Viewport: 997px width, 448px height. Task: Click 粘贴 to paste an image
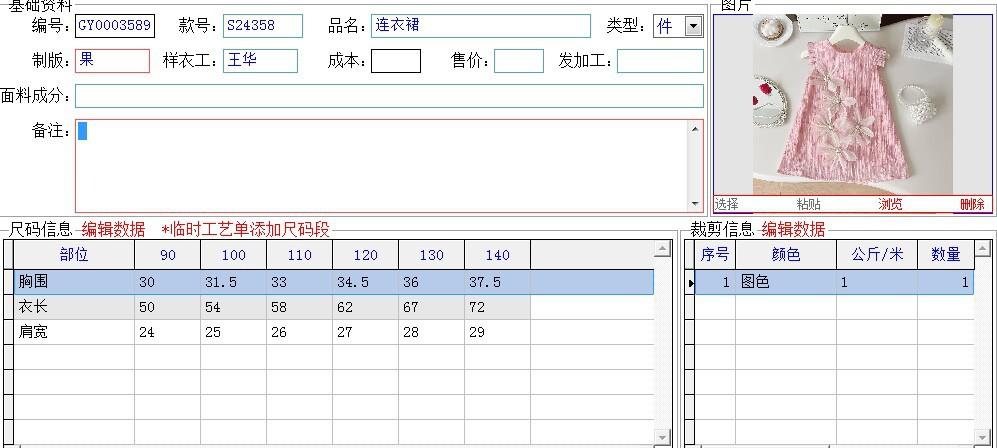coord(808,204)
